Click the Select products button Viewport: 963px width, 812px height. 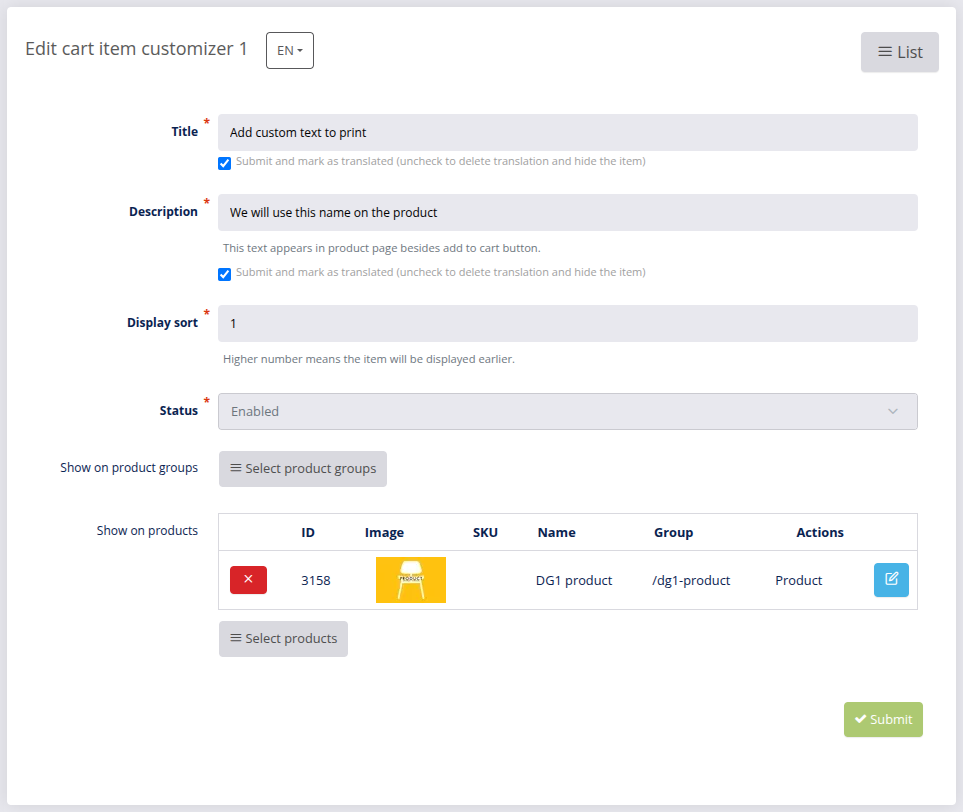coord(283,639)
